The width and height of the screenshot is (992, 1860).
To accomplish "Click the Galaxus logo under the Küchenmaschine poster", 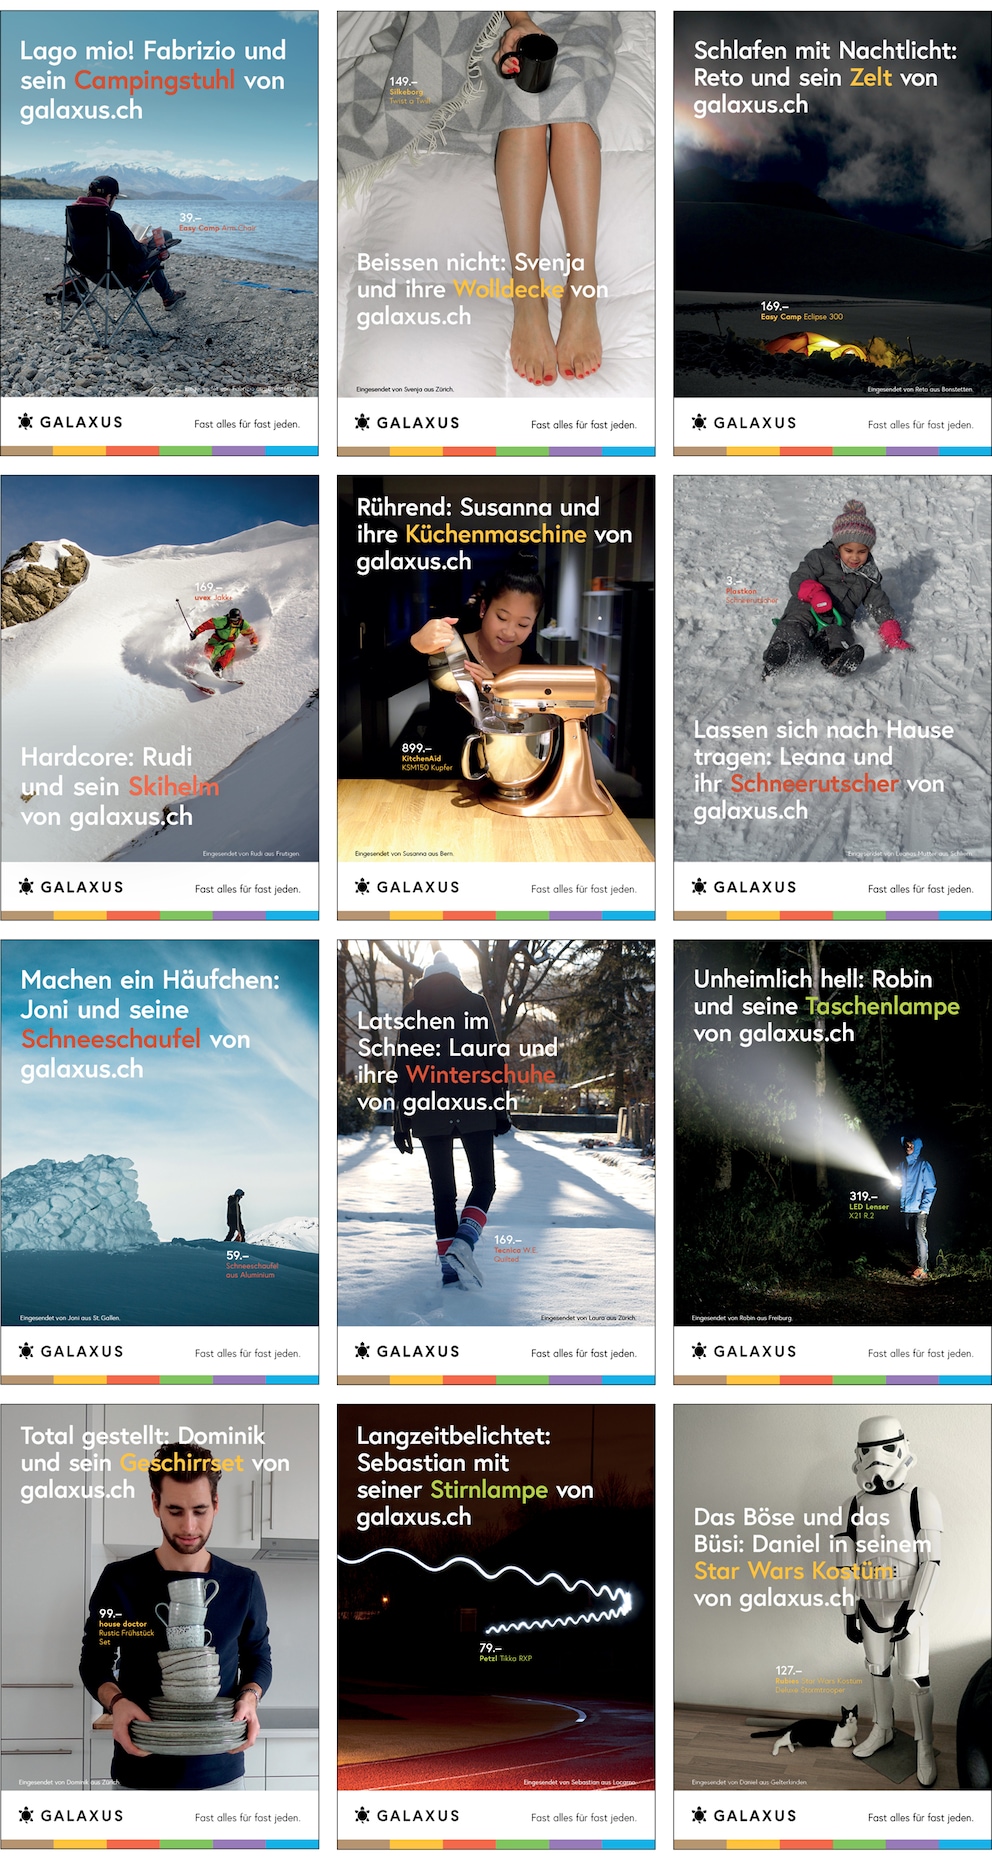I will coord(407,886).
